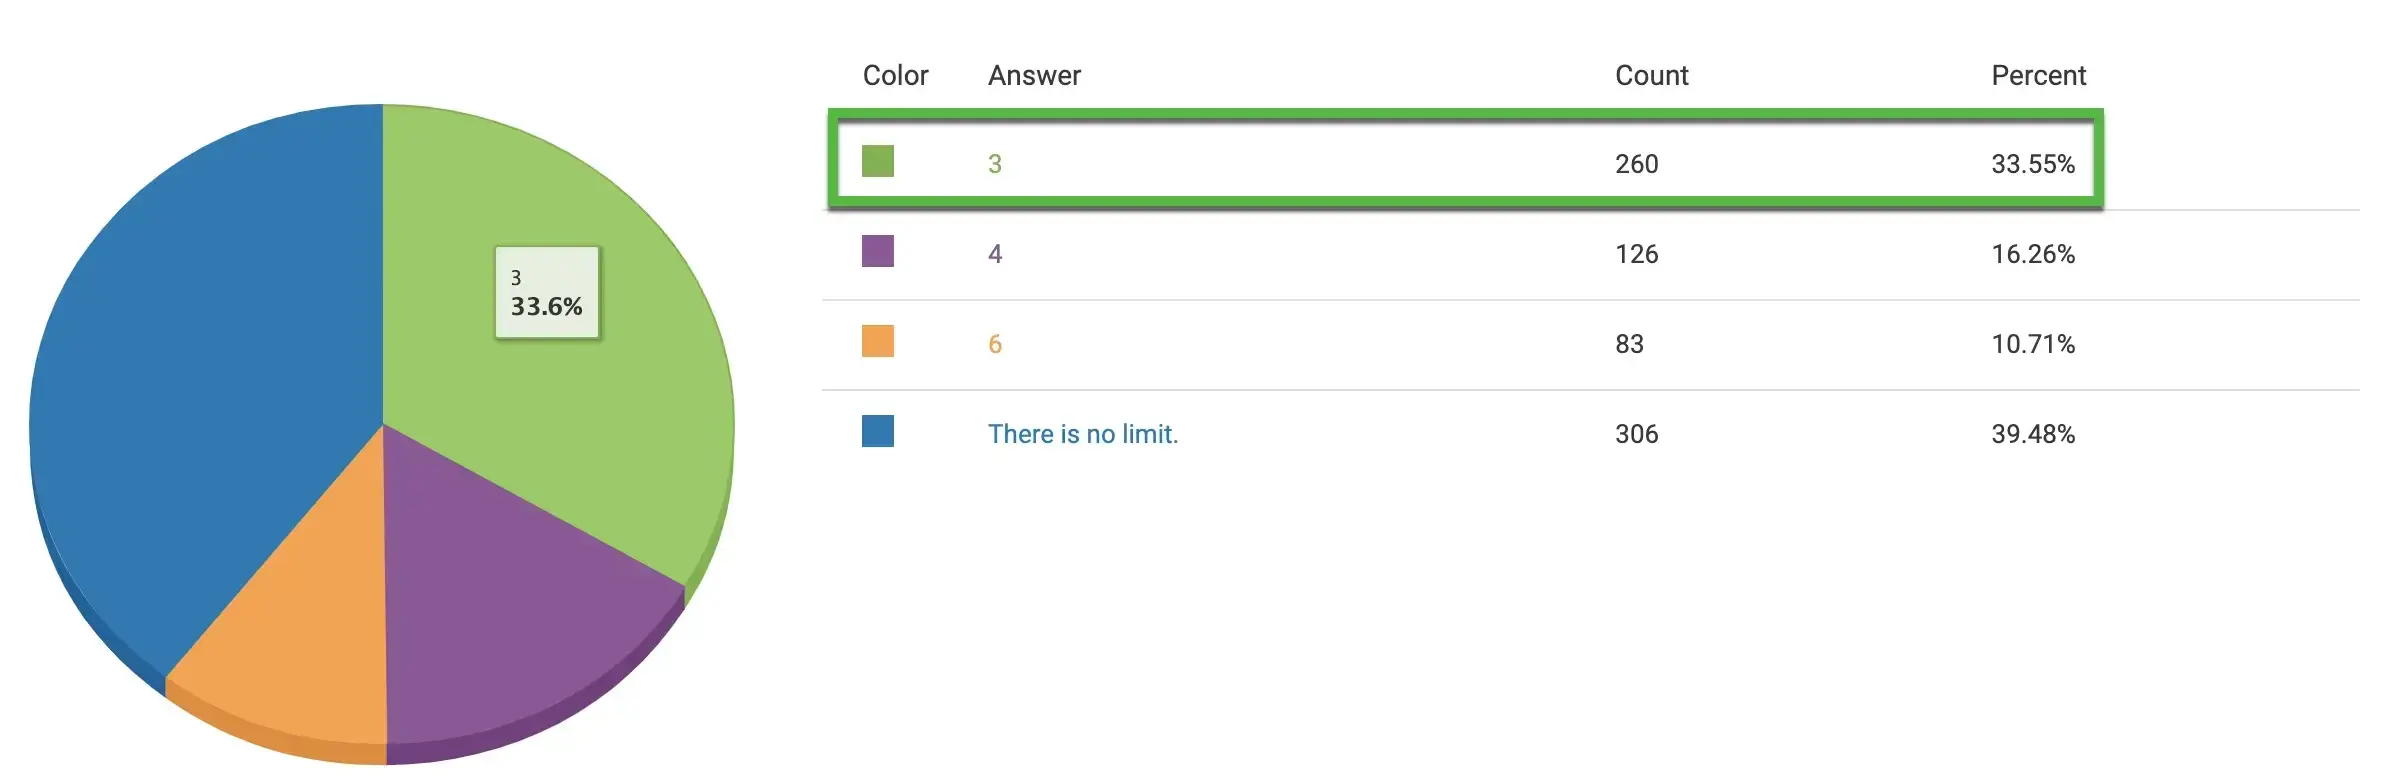
Task: Click the orange answer label '6'
Action: (994, 344)
